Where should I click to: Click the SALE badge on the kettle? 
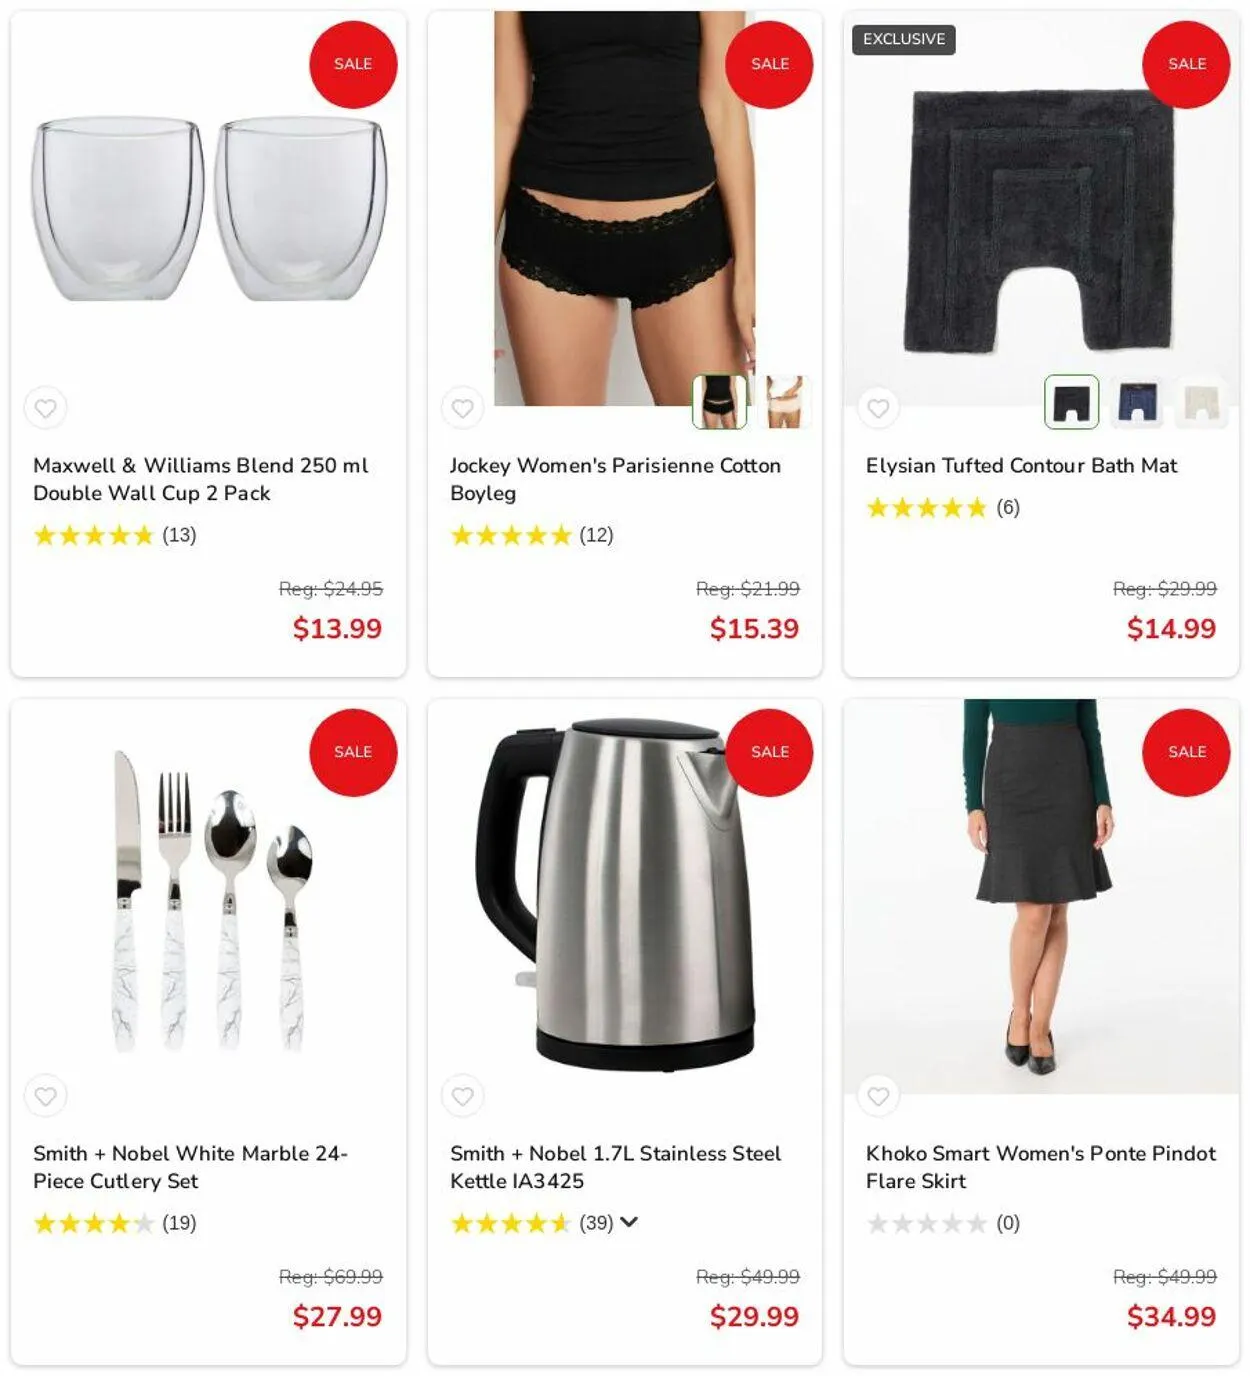(x=769, y=752)
